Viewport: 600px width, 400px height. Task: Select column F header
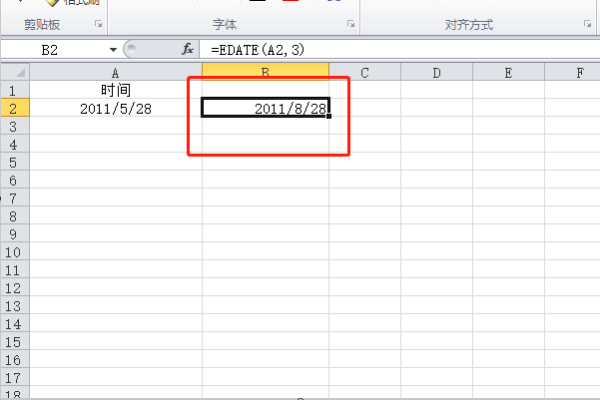(572, 72)
